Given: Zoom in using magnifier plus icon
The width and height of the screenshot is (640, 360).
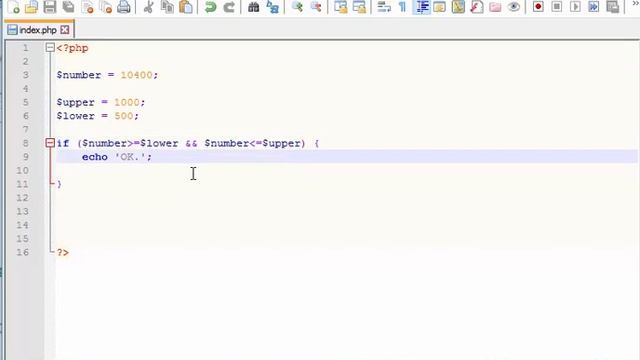Looking at the screenshot, I should [297, 7].
